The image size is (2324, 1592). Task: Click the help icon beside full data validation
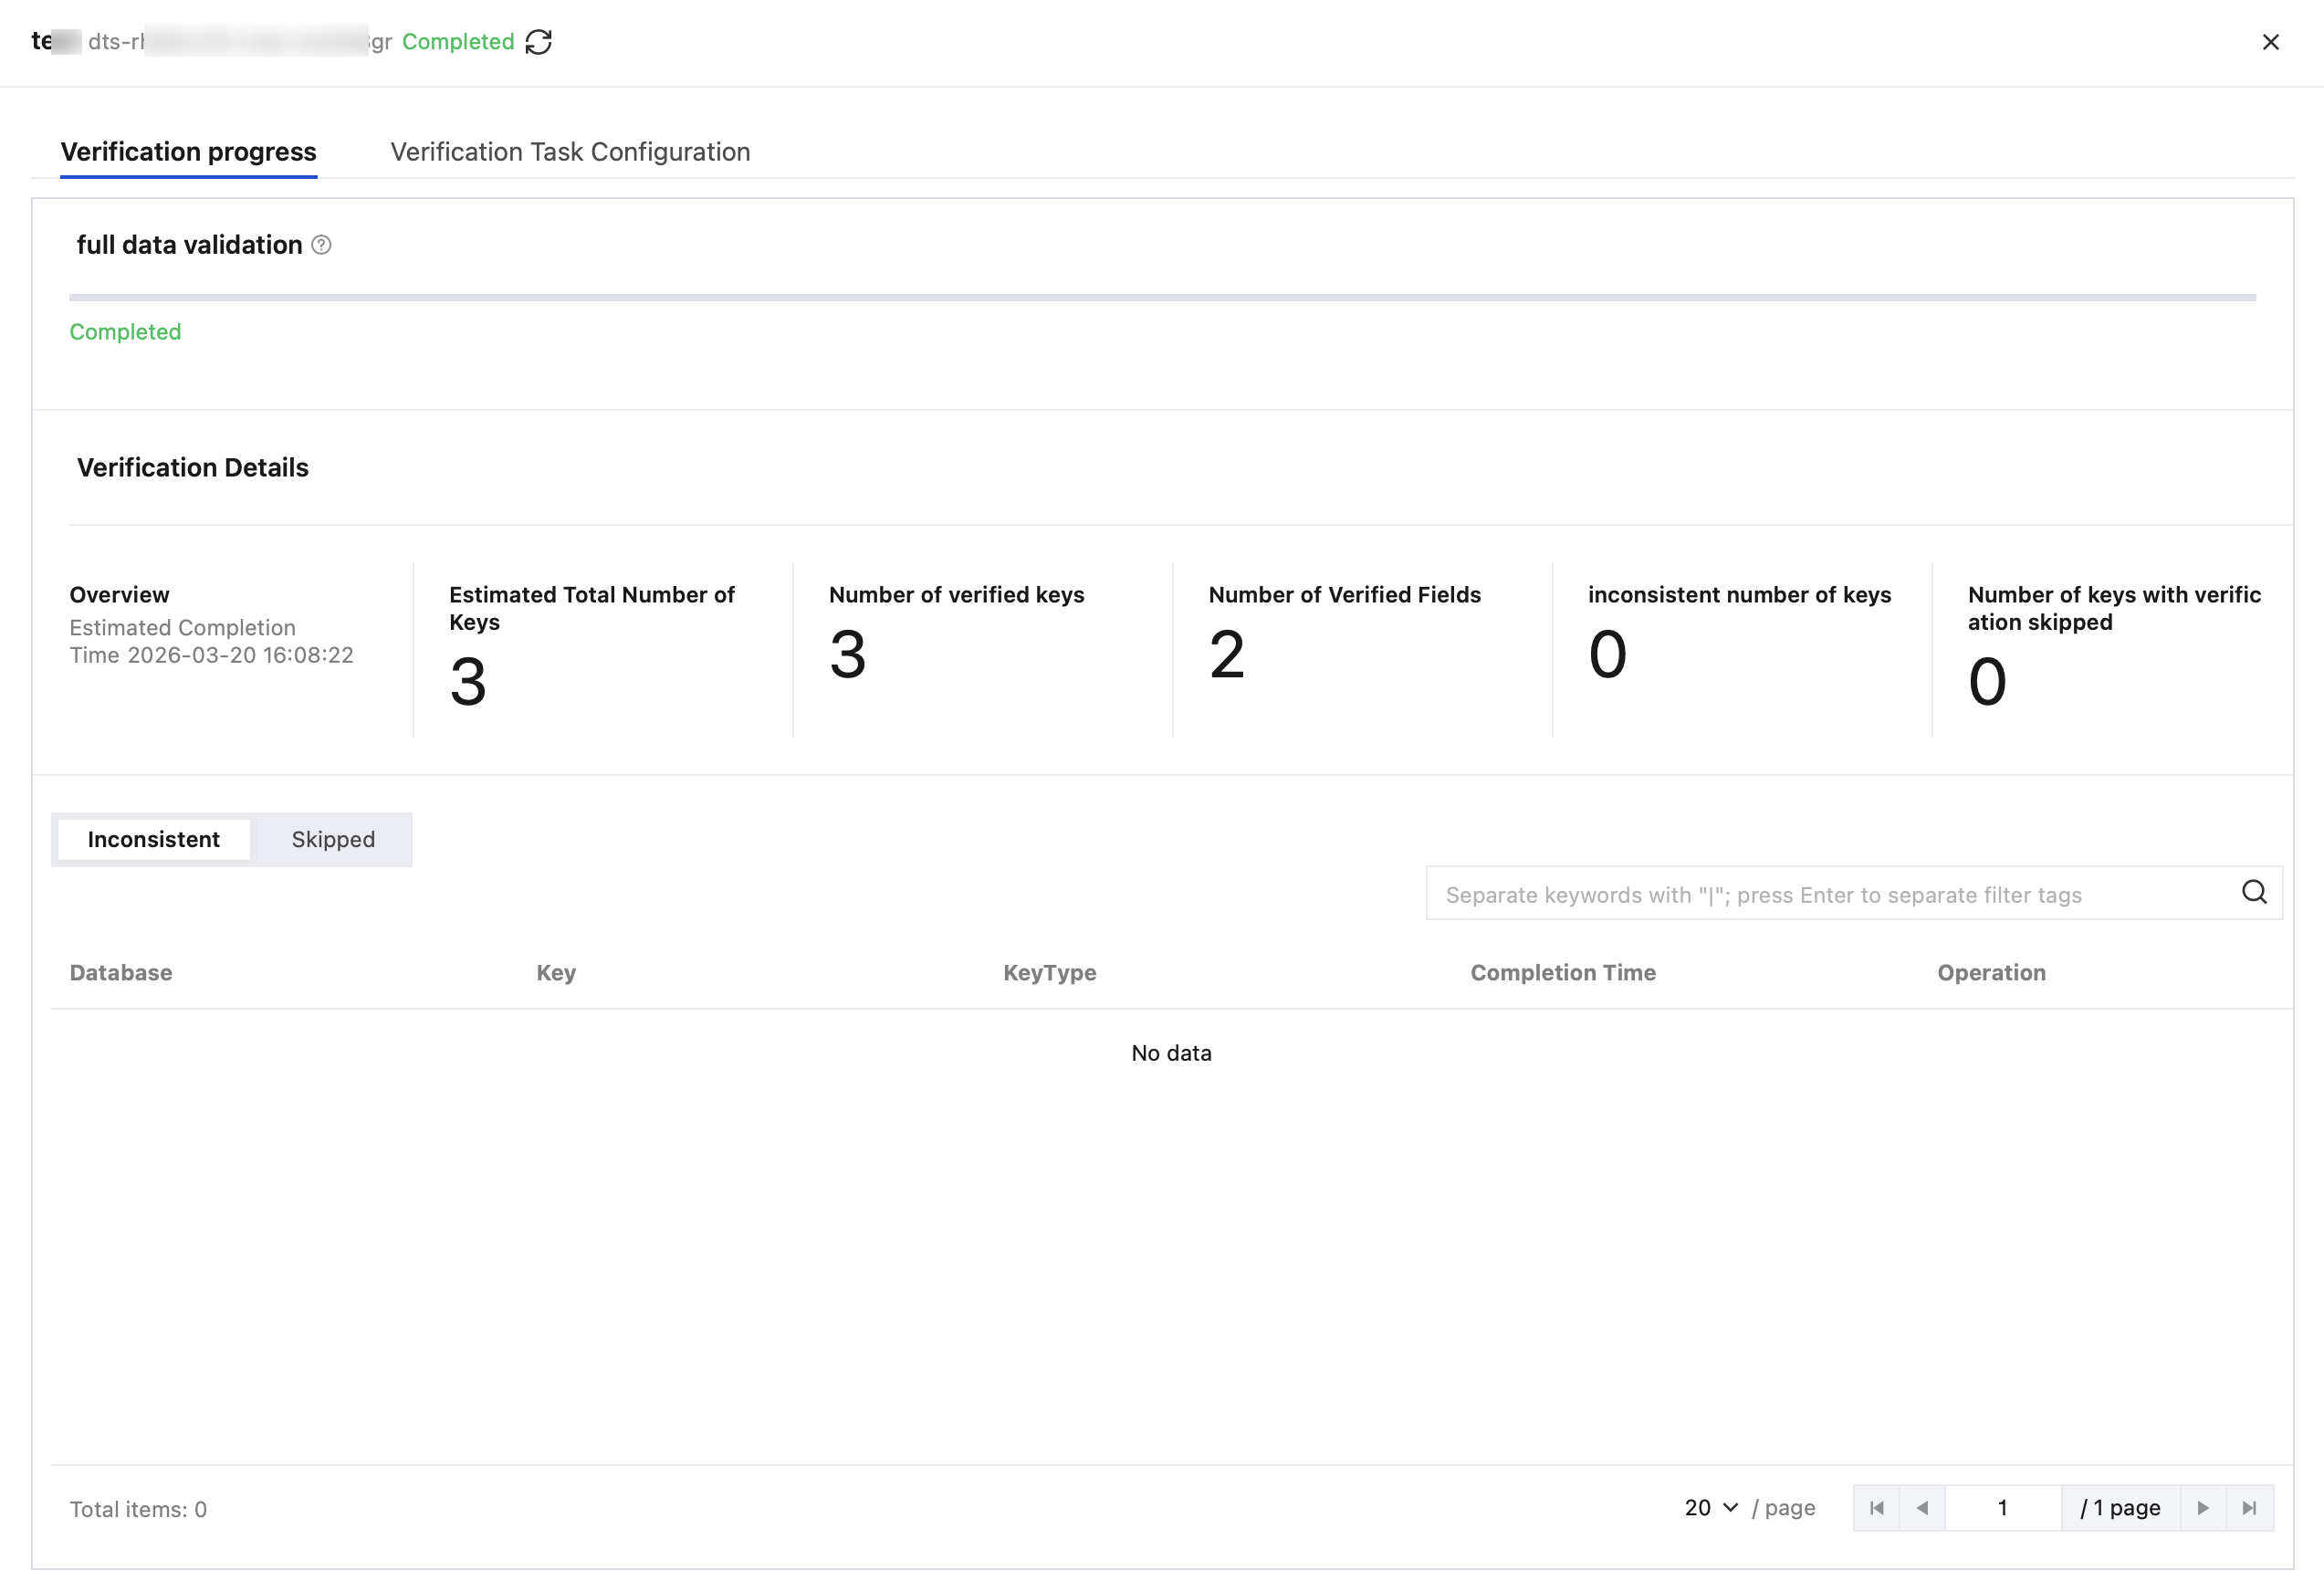tap(321, 245)
